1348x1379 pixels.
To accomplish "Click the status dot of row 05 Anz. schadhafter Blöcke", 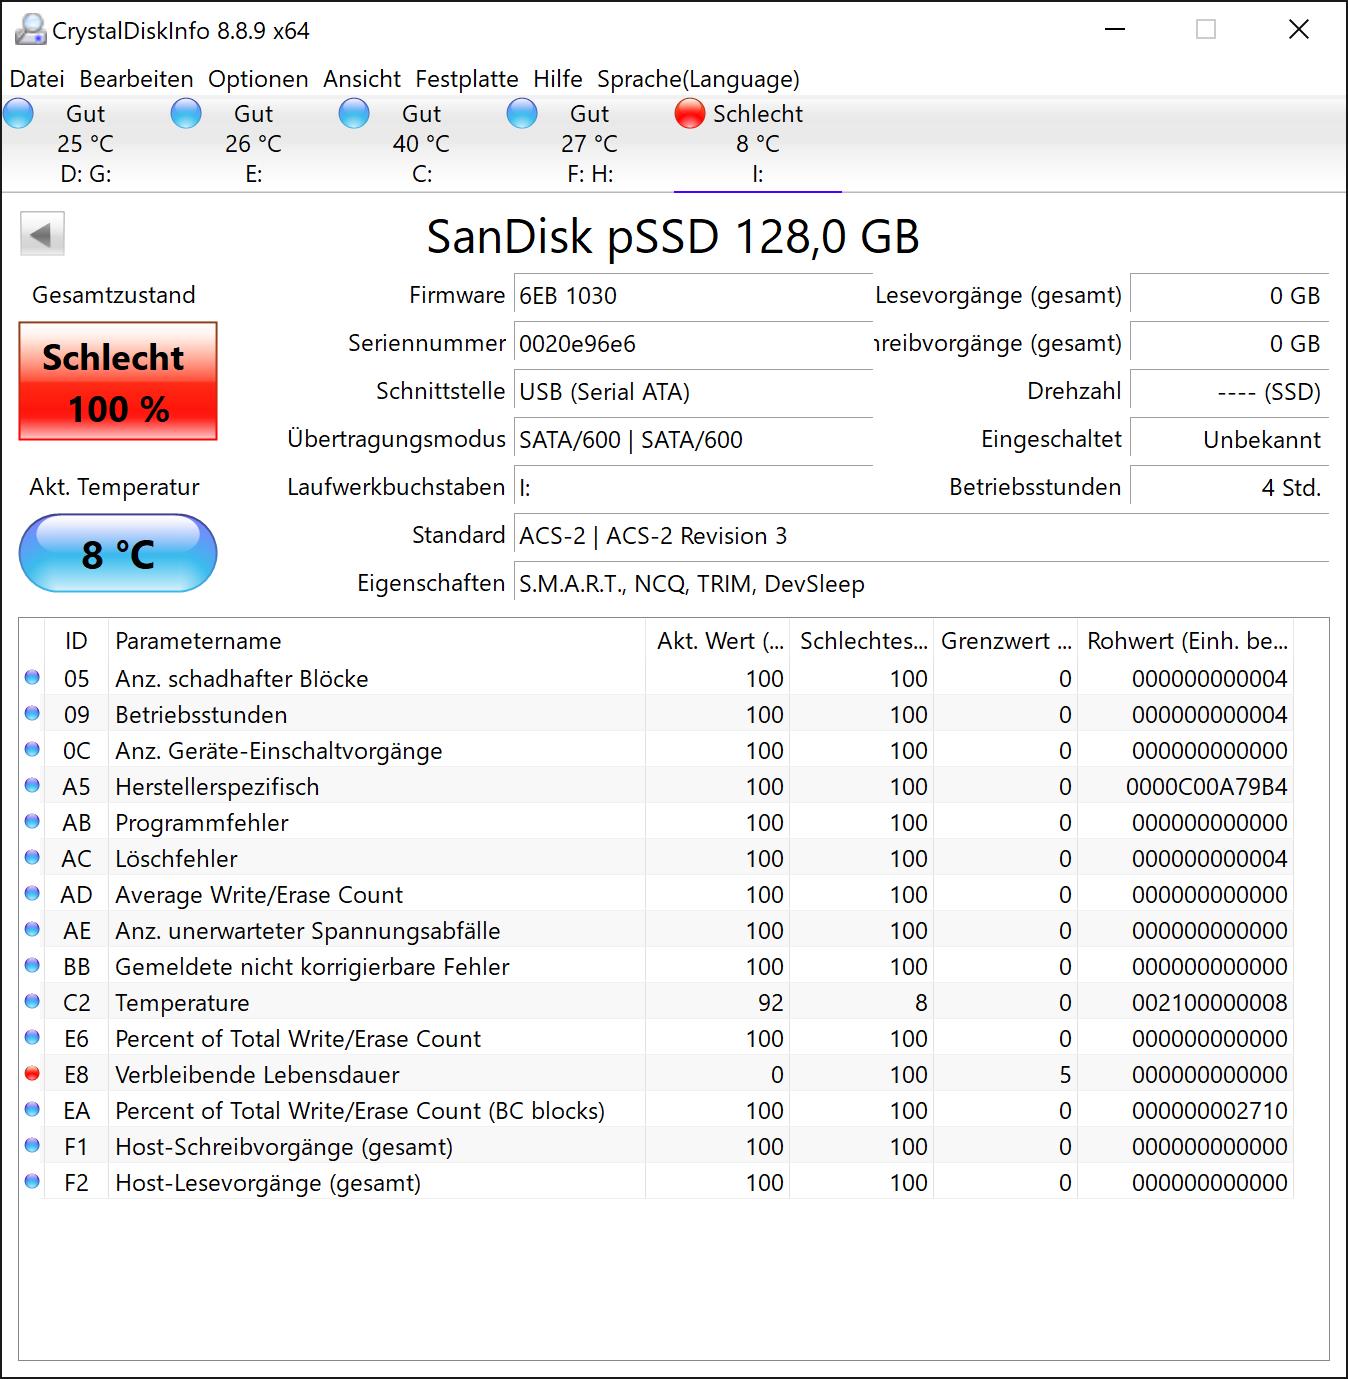I will 32,678.
